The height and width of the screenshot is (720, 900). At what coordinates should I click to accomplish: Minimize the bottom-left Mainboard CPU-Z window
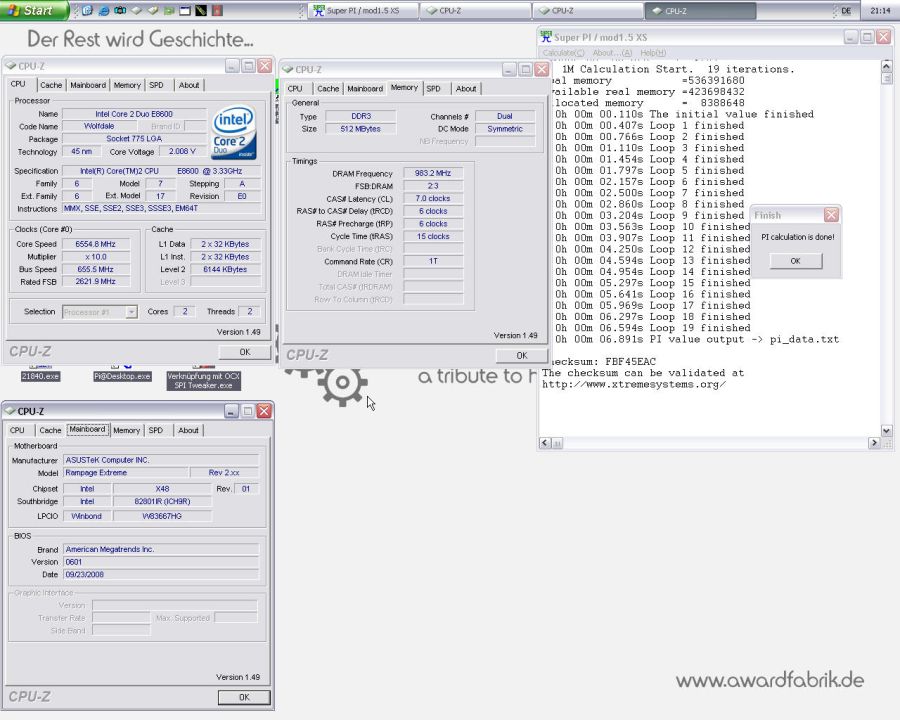tap(231, 411)
